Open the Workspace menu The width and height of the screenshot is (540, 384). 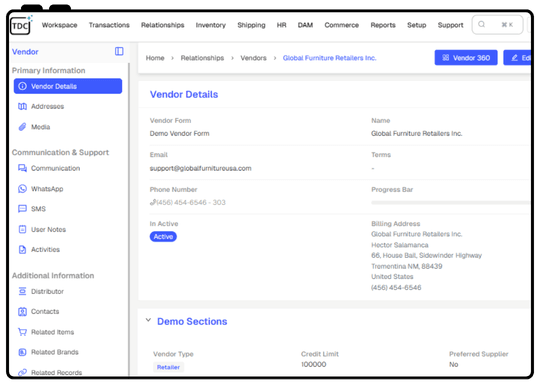[60, 25]
